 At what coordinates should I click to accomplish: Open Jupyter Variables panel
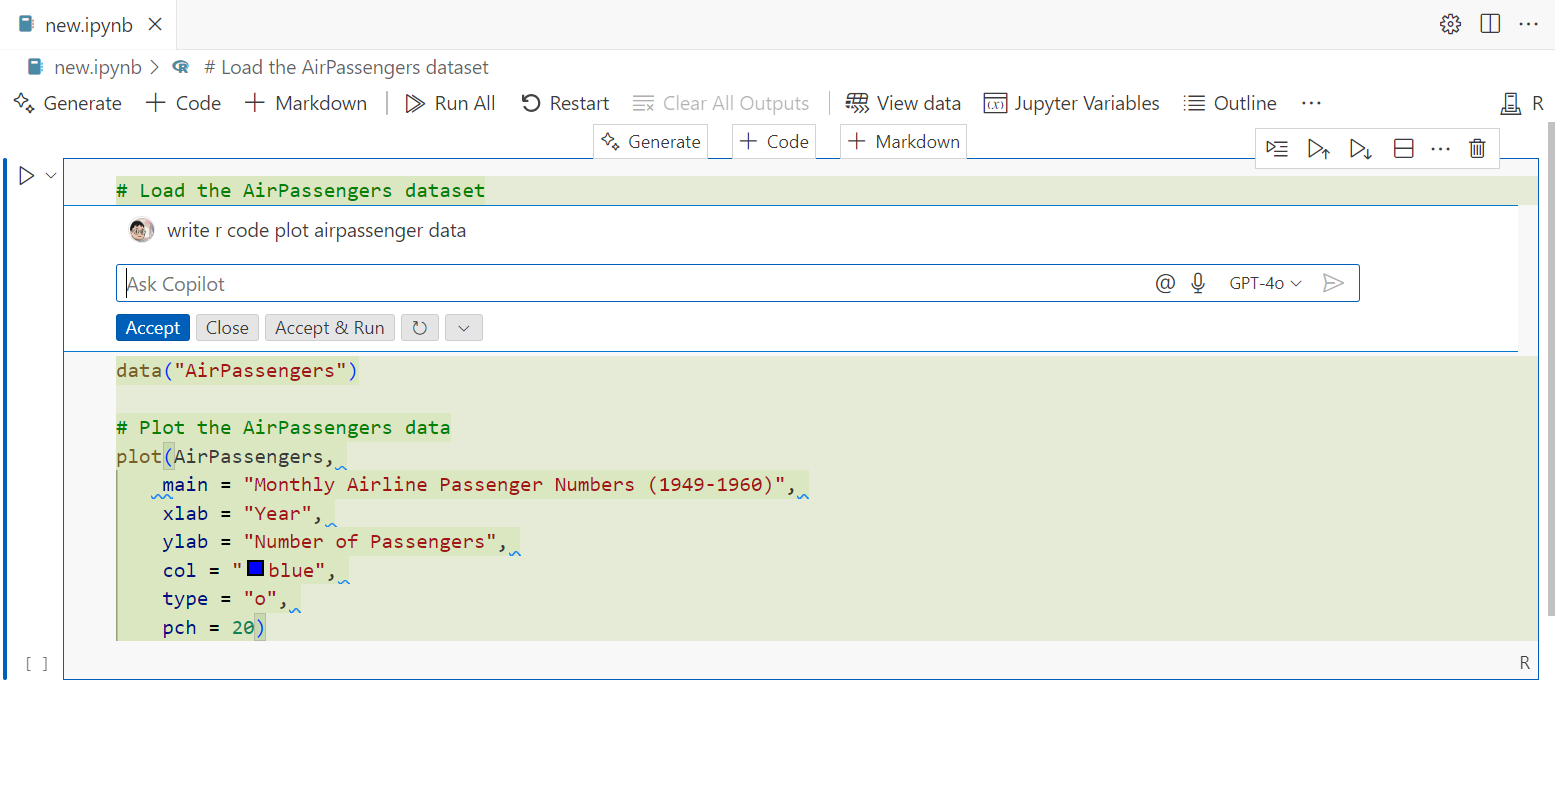(x=1072, y=104)
